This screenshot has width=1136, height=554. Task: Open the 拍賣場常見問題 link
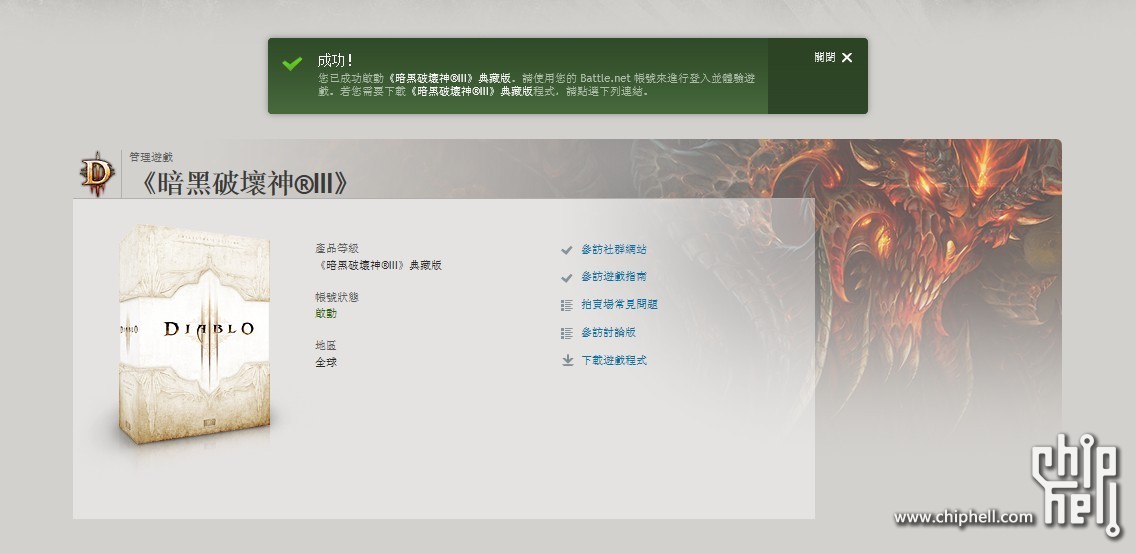pyautogui.click(x=619, y=304)
